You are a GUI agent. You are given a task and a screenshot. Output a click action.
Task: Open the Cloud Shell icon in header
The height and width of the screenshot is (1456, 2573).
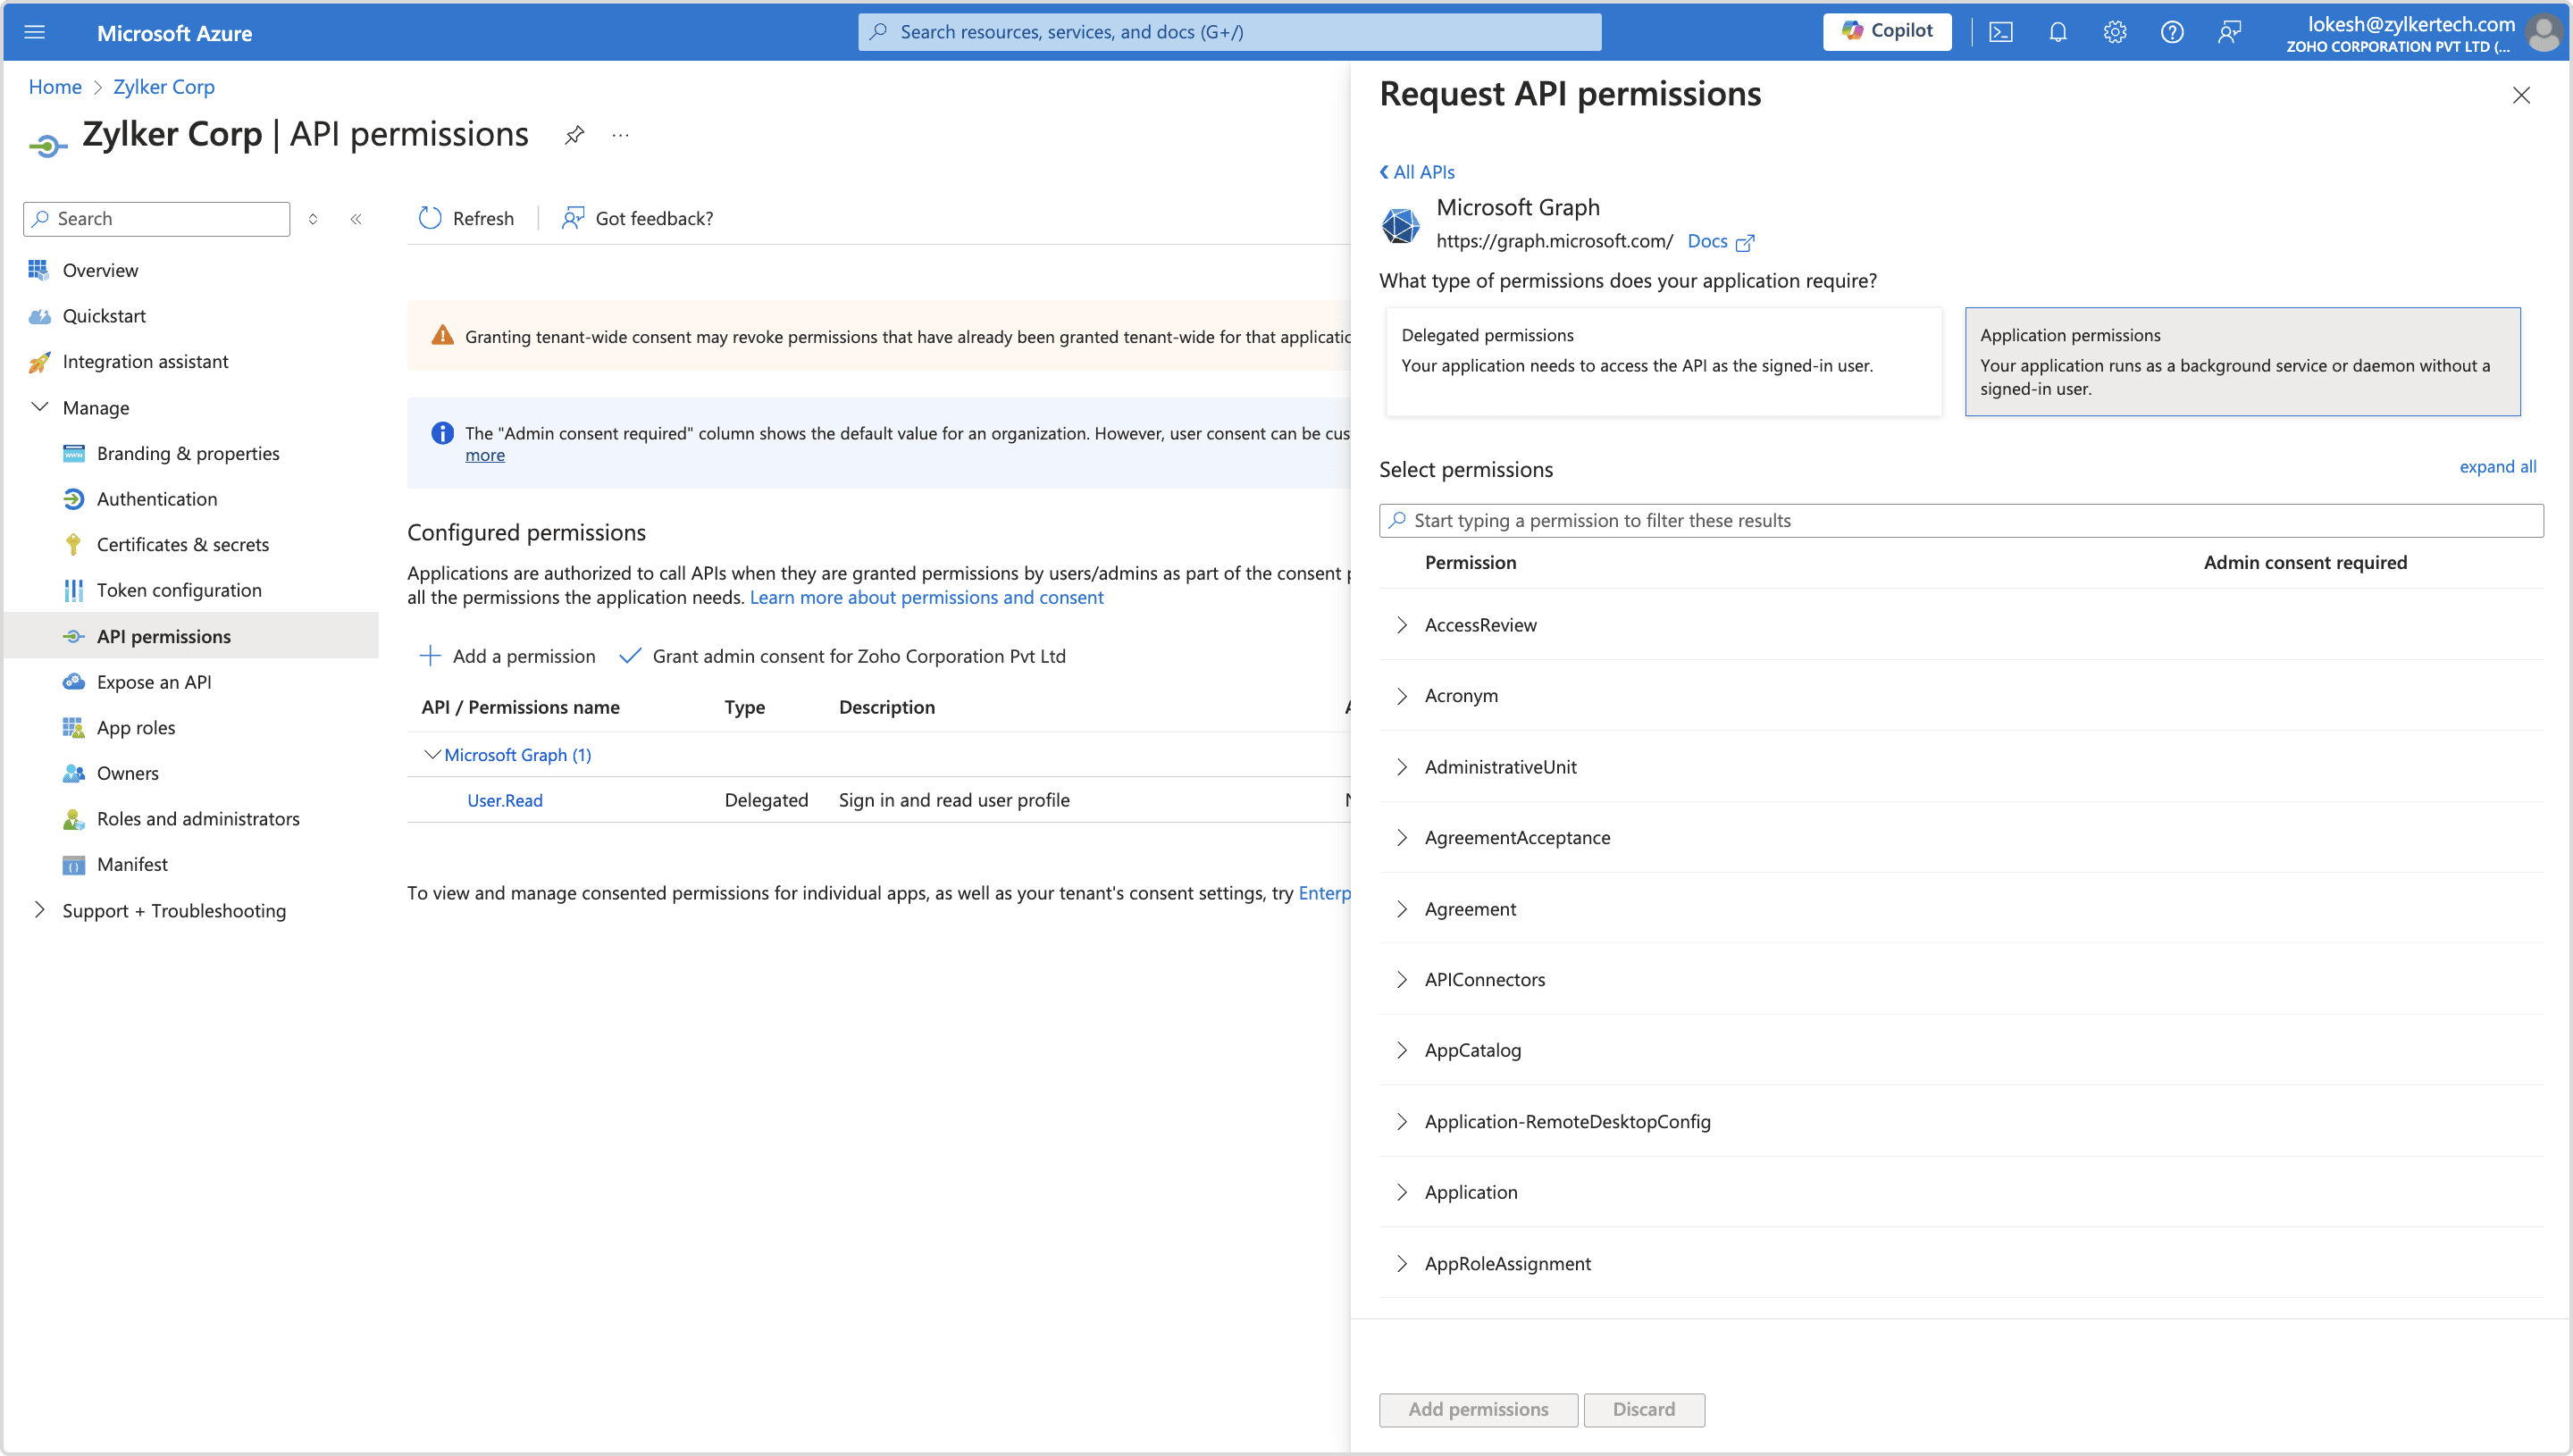coord(2000,32)
